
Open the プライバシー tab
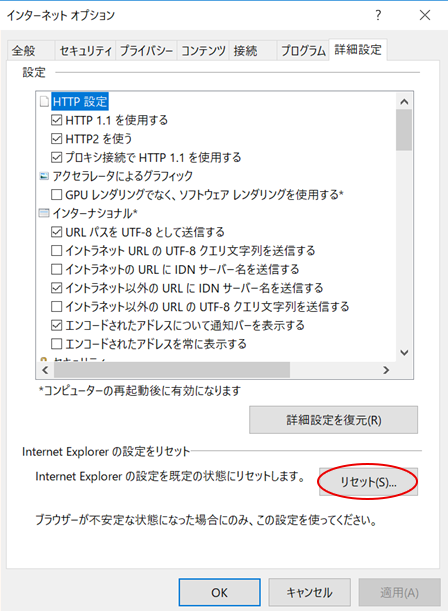146,51
